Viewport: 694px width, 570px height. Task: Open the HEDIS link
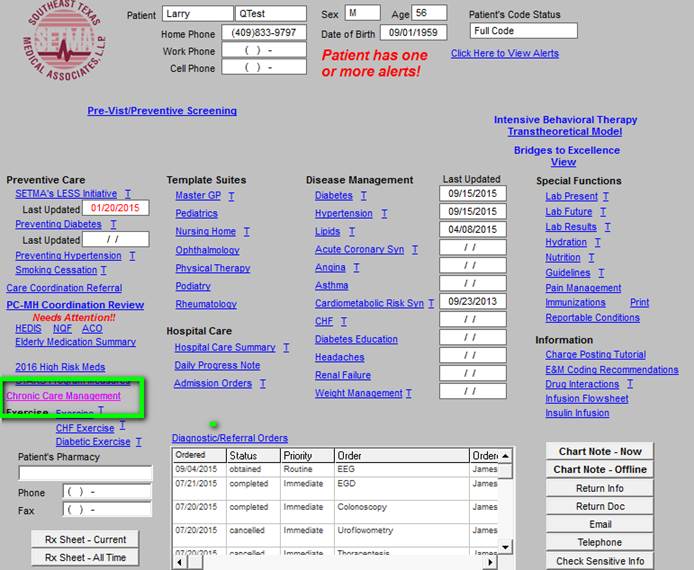28,329
